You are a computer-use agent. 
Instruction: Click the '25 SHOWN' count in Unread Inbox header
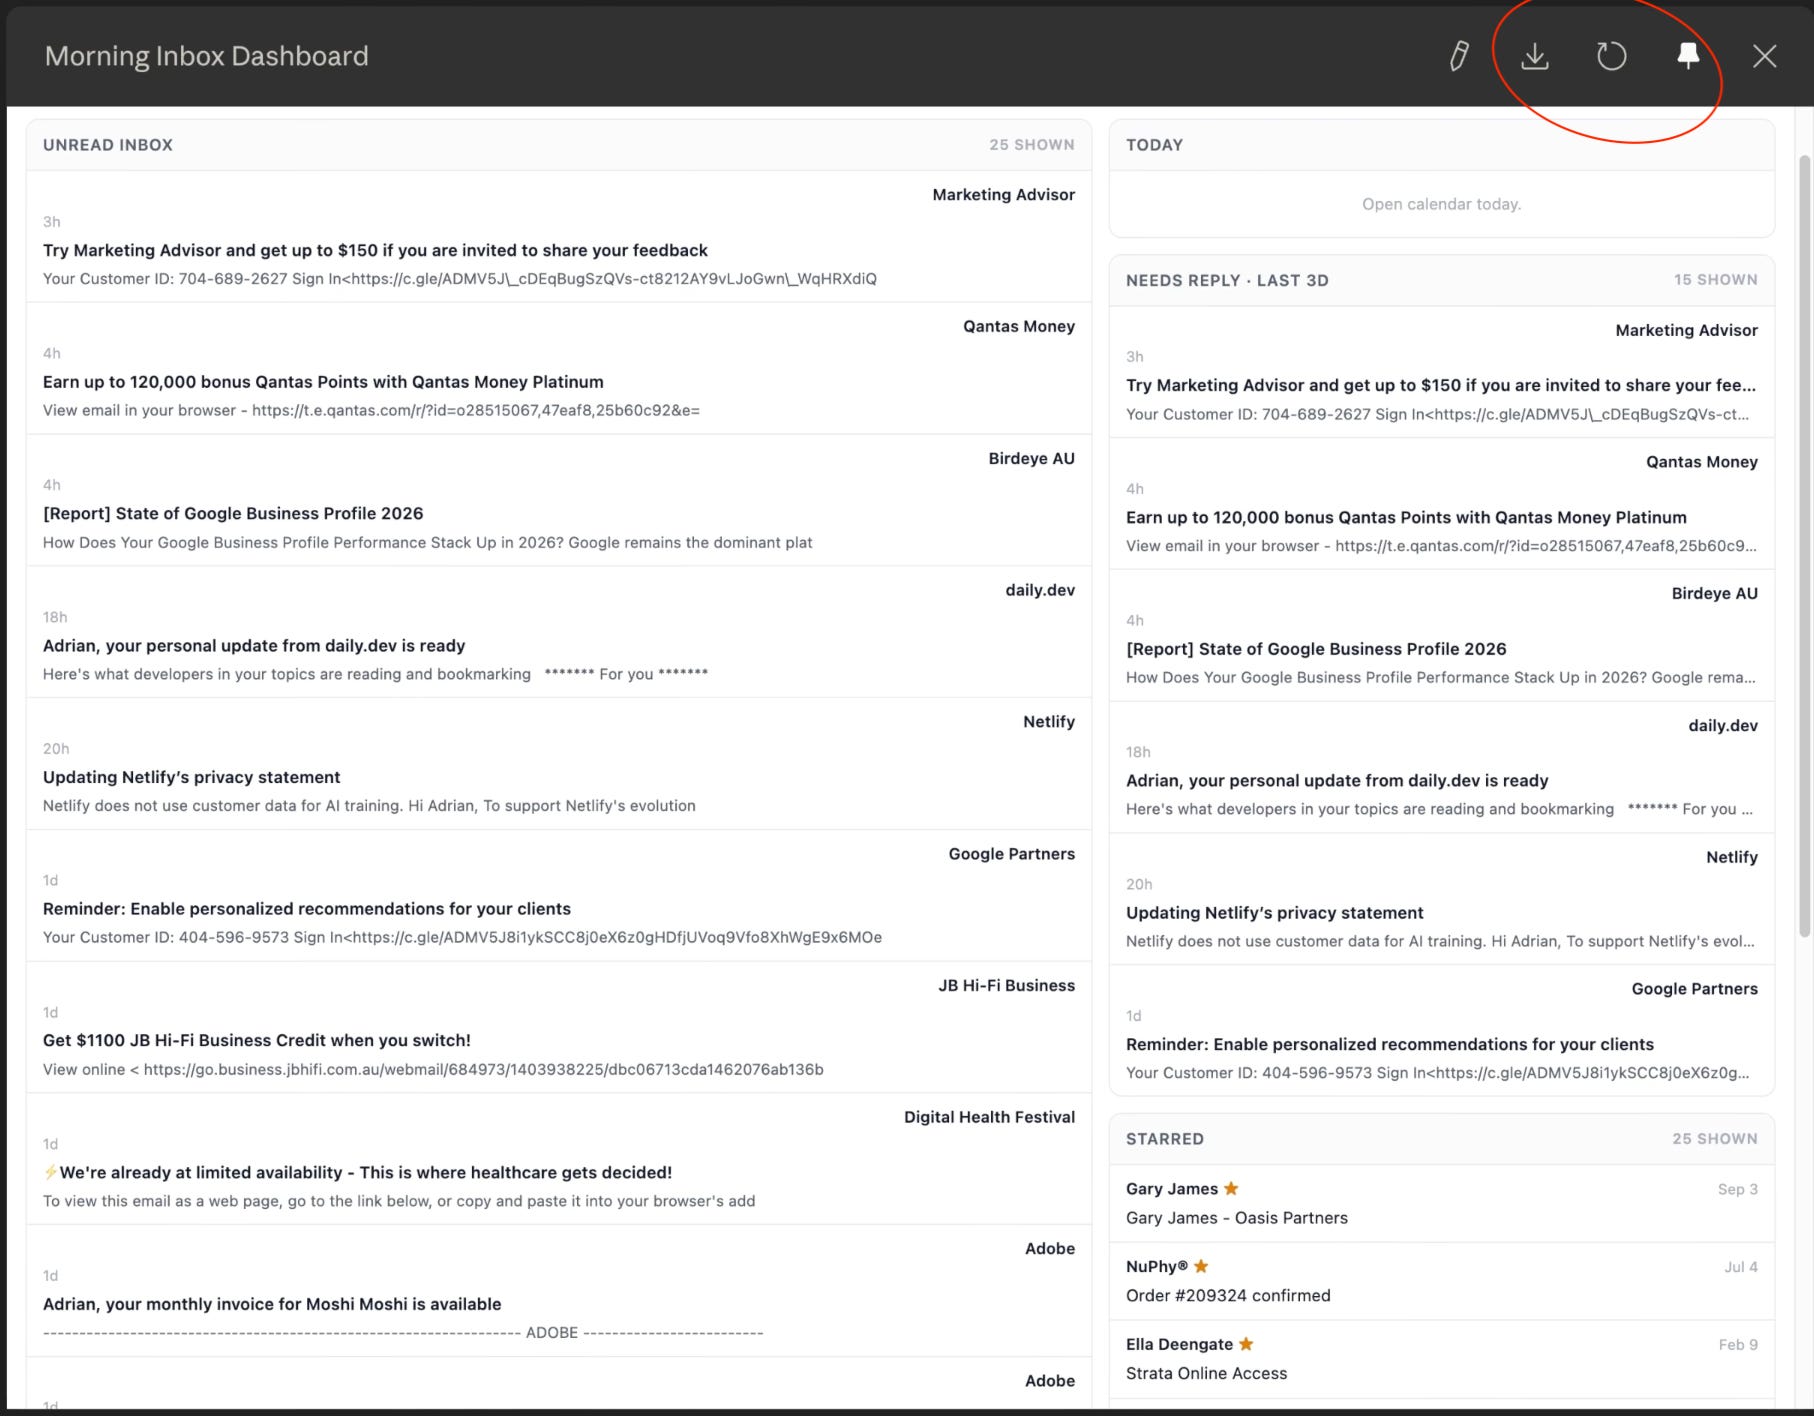pos(1032,145)
